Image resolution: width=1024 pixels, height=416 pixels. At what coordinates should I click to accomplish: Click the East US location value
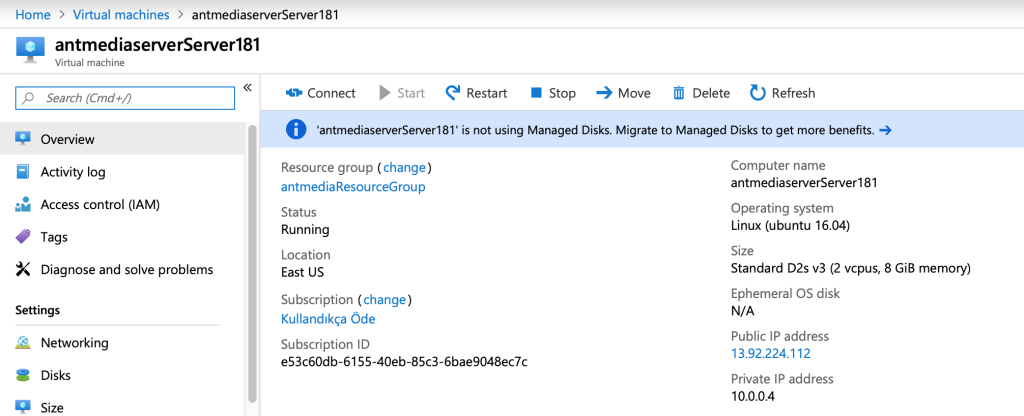coord(302,272)
